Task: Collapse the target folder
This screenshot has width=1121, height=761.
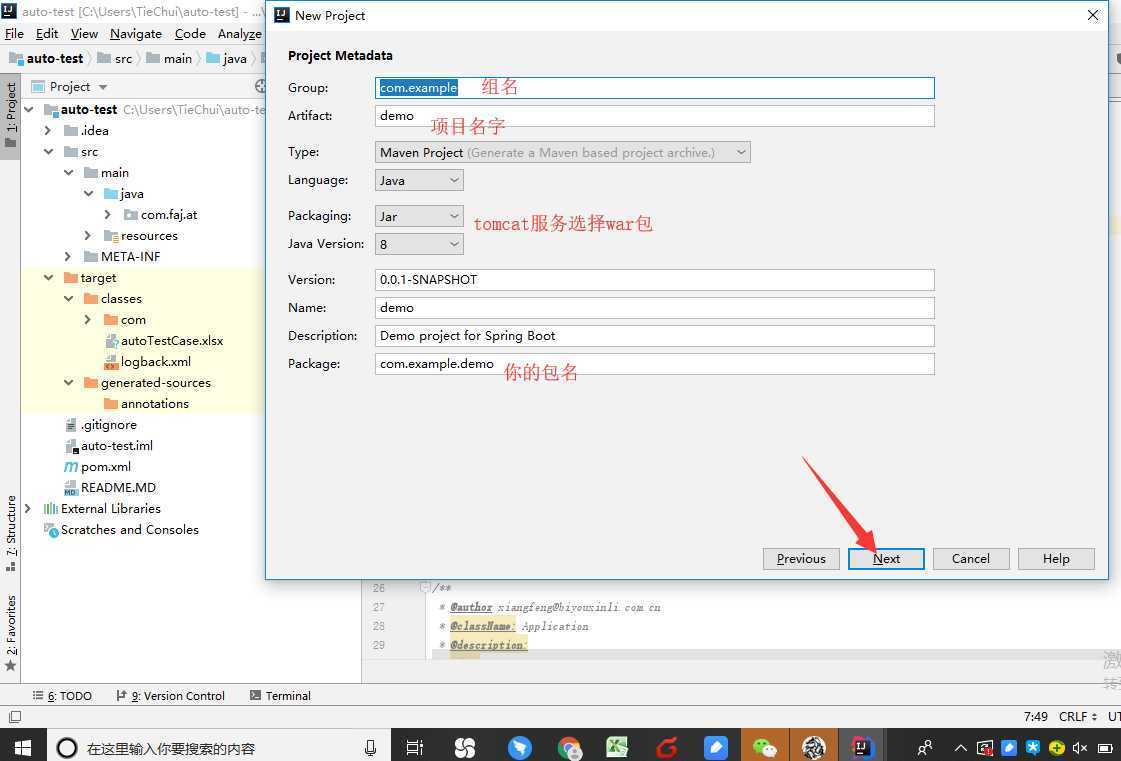Action: 48,278
